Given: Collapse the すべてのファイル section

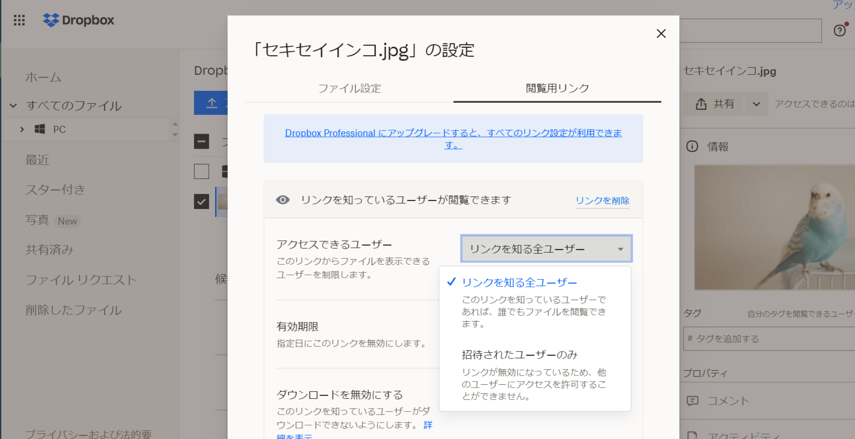Looking at the screenshot, I should coord(14,105).
